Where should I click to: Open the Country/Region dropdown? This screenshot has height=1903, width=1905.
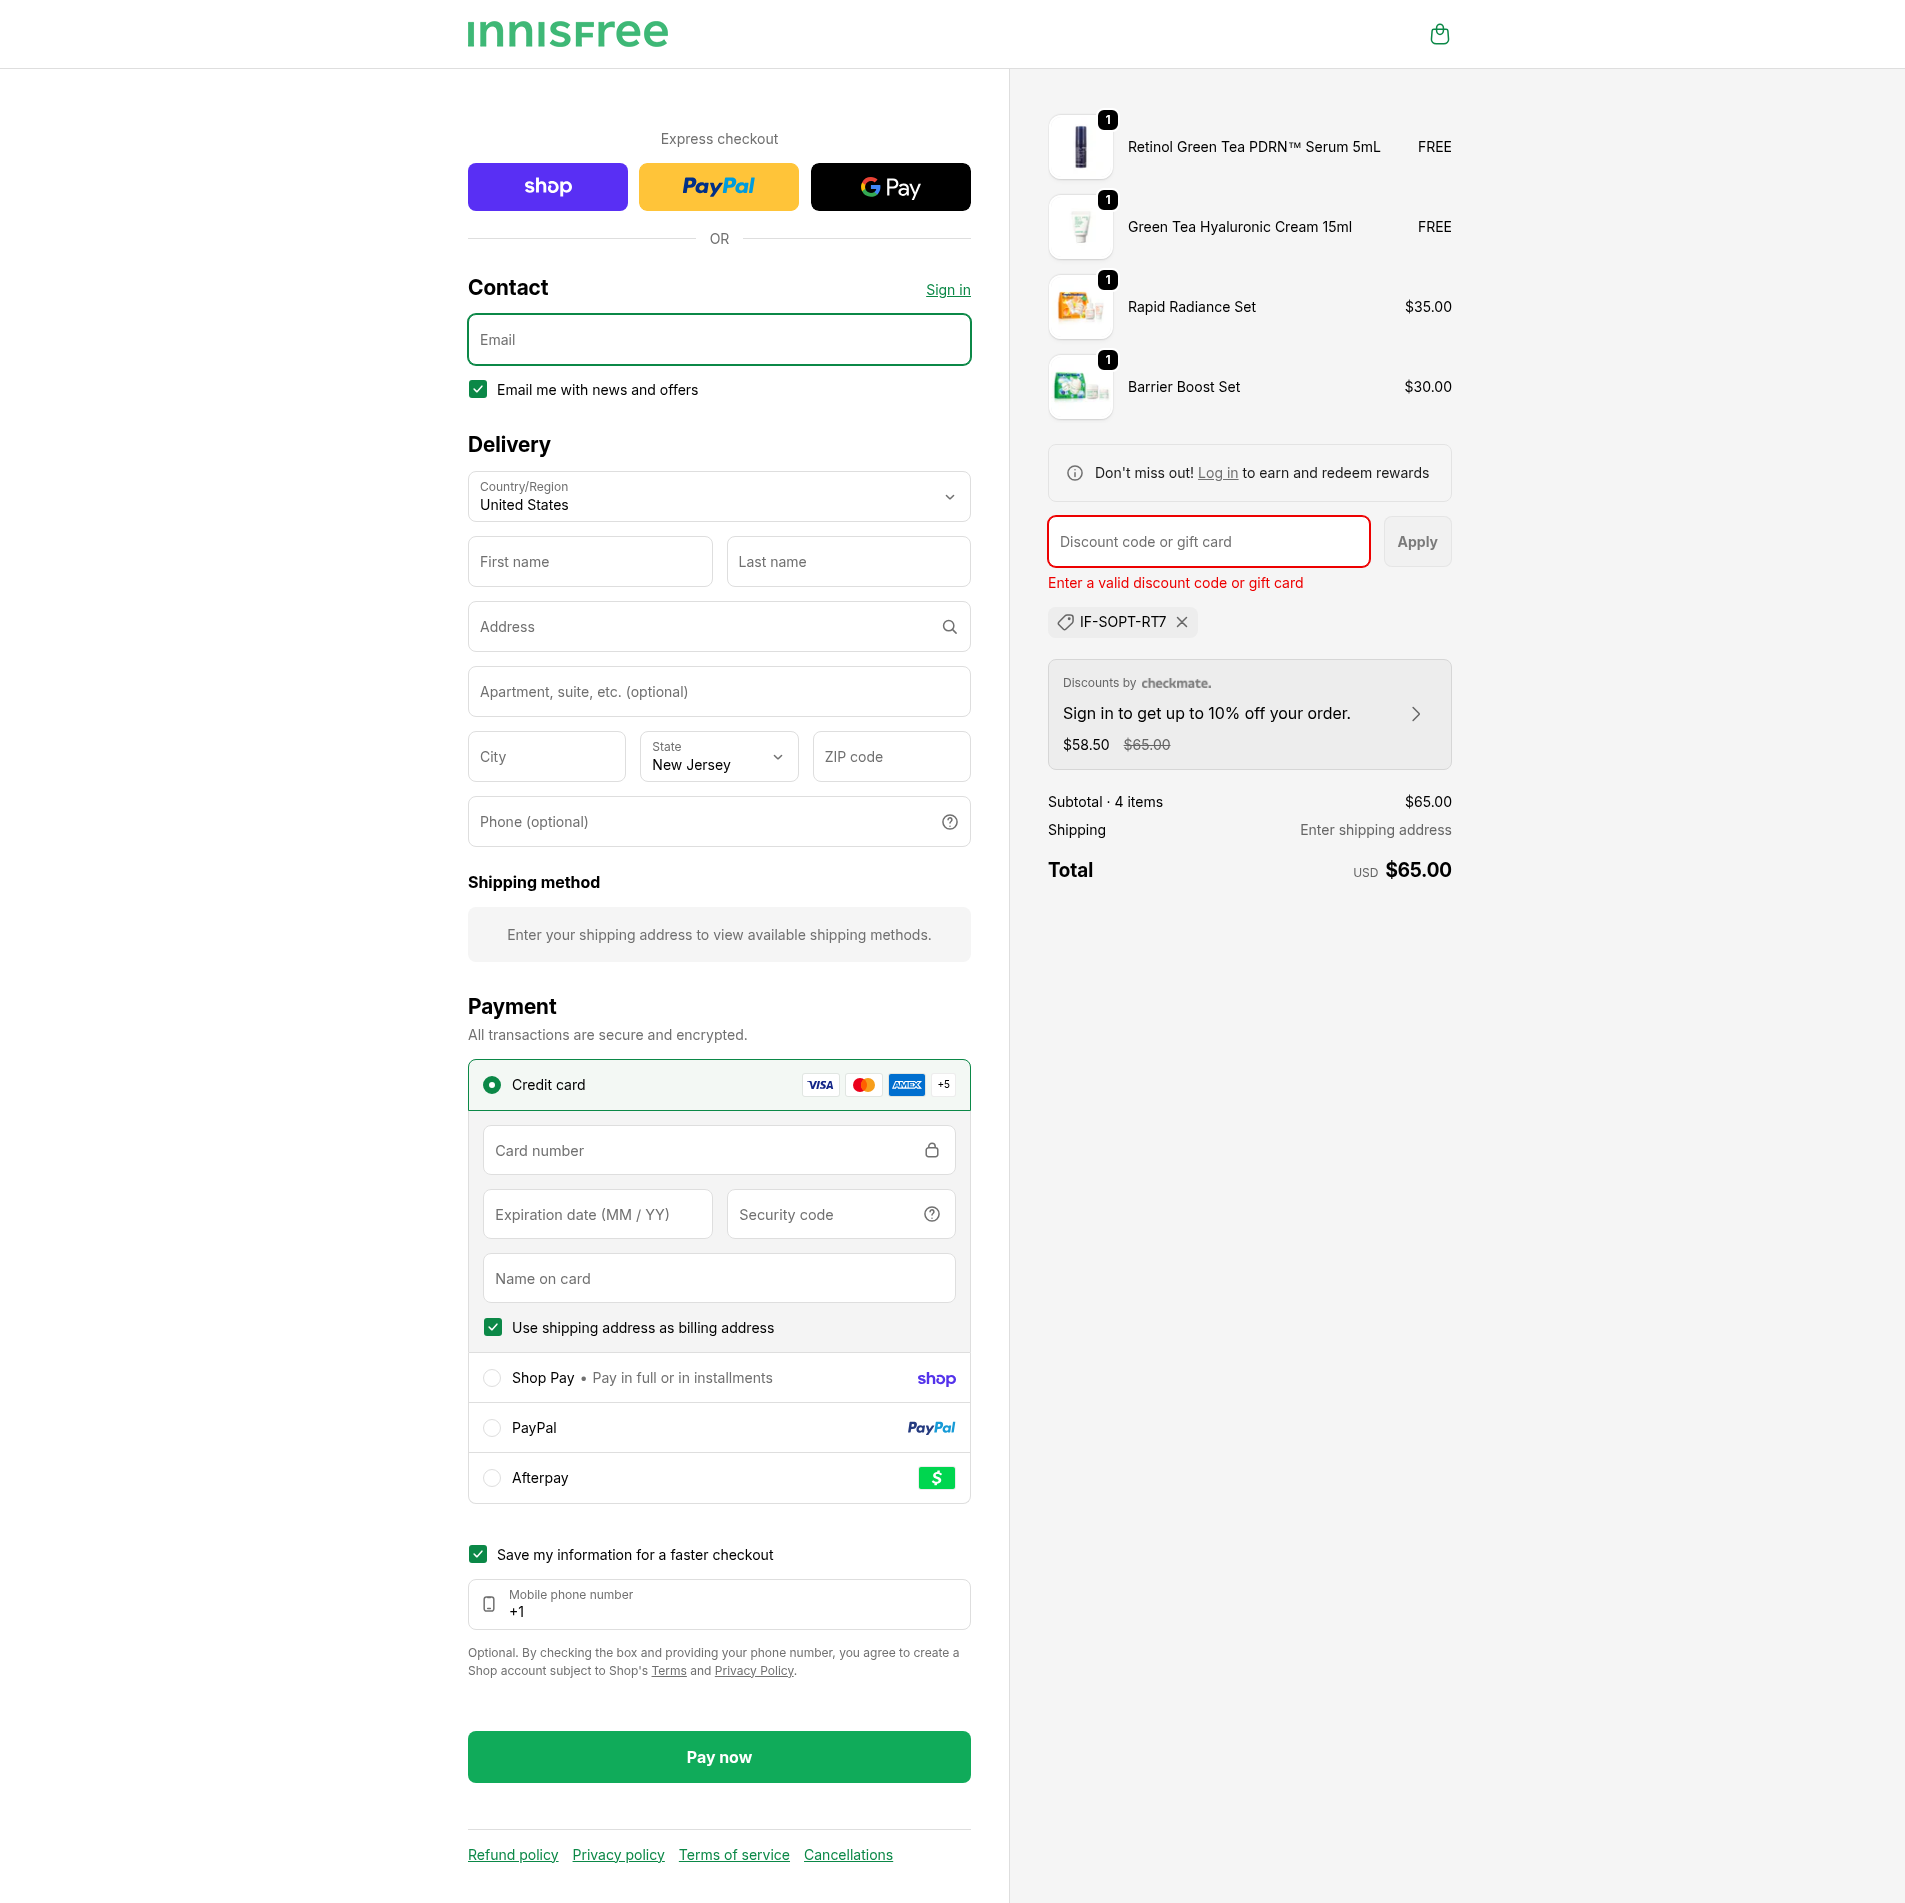pos(719,497)
